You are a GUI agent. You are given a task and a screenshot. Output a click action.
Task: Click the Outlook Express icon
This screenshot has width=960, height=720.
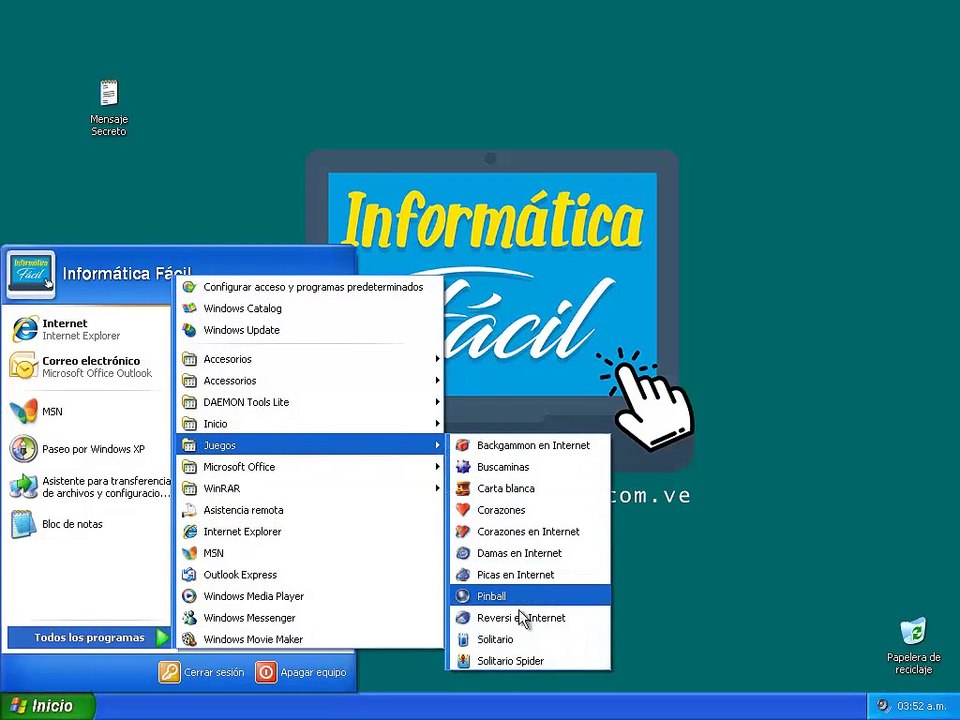pyautogui.click(x=190, y=574)
